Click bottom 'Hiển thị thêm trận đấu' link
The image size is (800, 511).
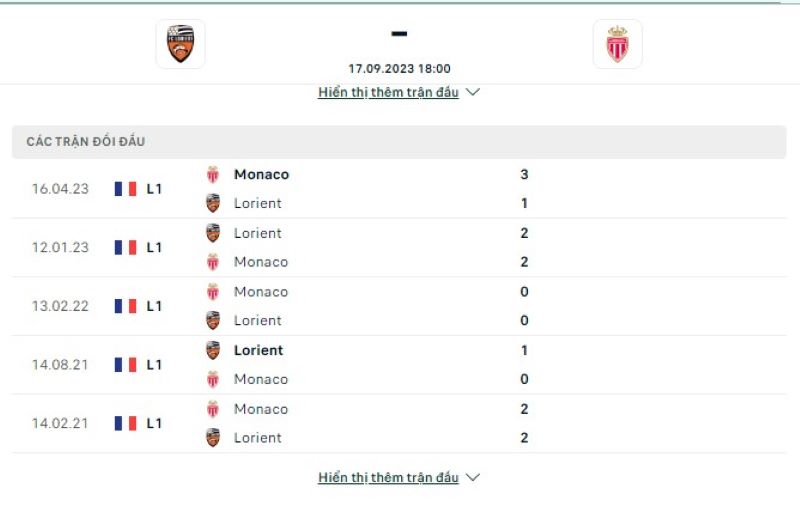click(388, 477)
